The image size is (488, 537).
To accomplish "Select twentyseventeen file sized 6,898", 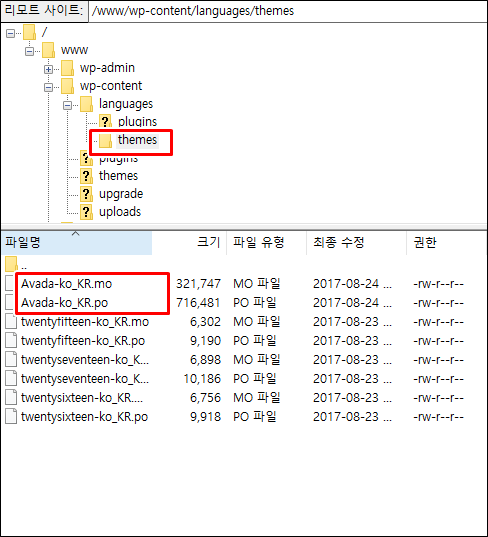I will point(85,360).
